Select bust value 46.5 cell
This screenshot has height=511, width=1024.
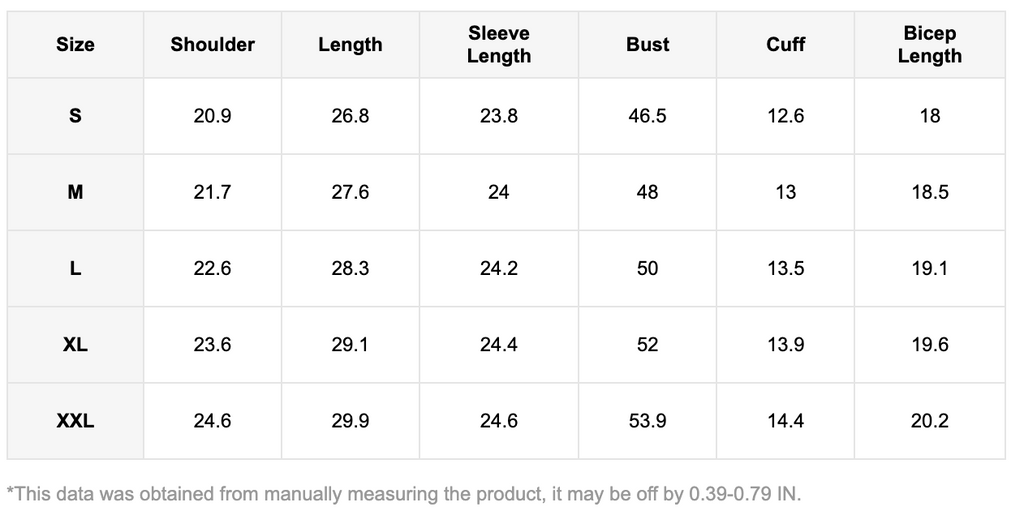click(647, 116)
